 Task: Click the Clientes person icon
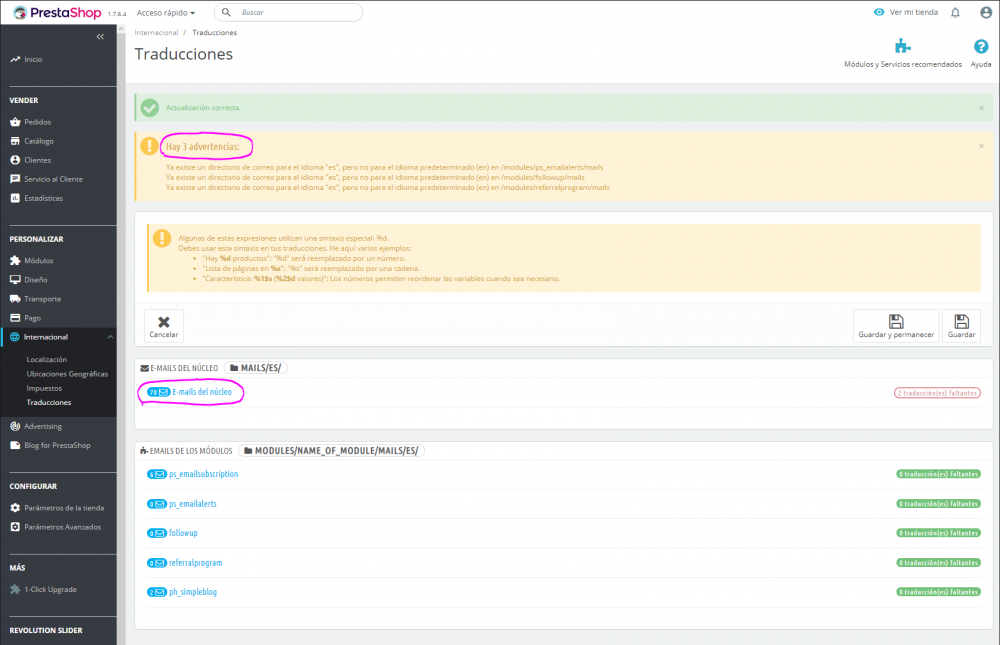15,160
